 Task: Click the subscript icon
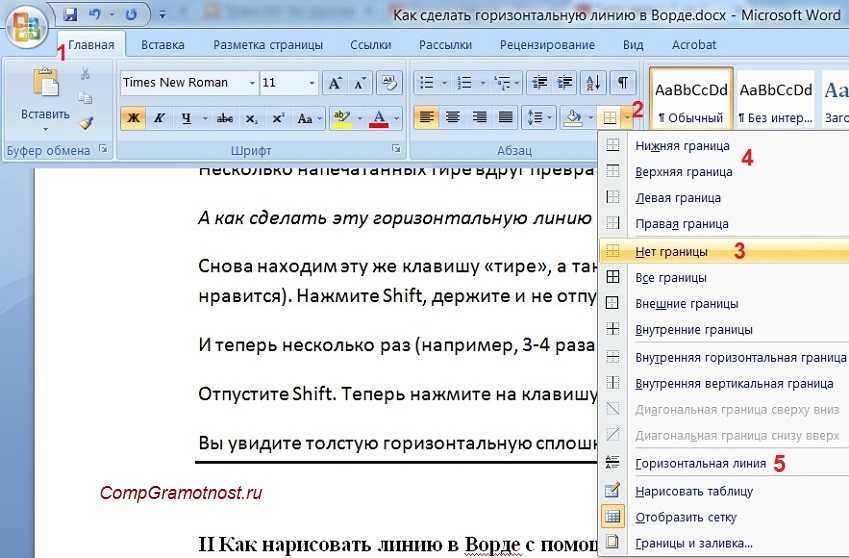(x=252, y=118)
